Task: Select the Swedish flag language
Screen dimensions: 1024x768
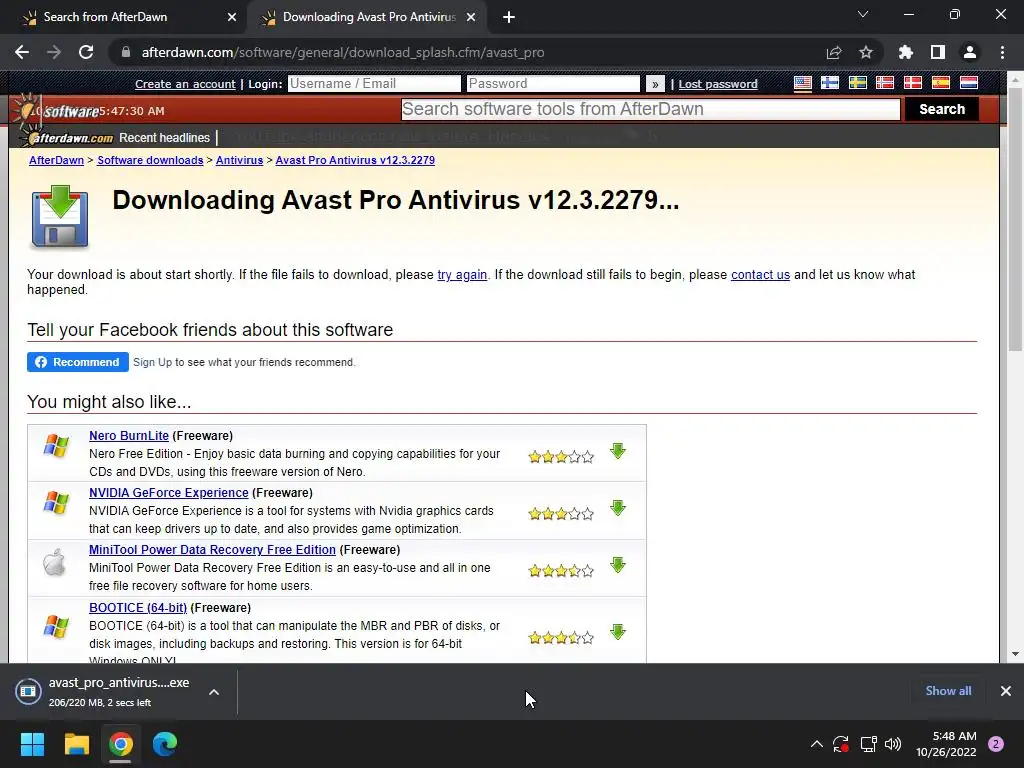Action: [x=857, y=83]
